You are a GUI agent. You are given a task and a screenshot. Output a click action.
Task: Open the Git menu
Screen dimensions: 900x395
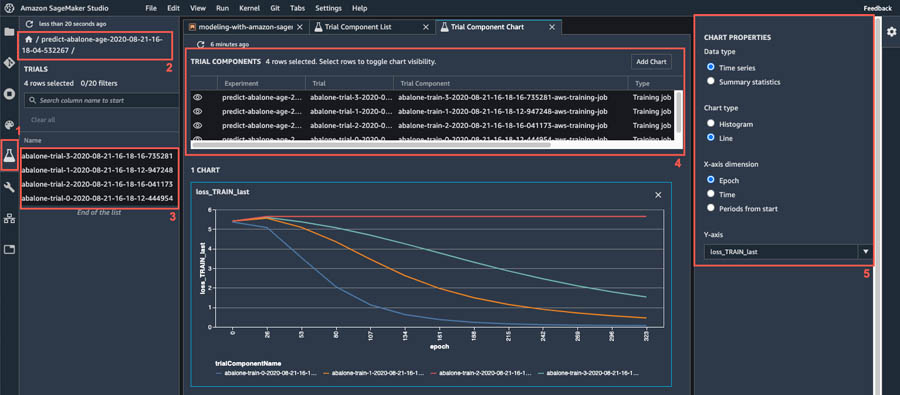[275, 9]
